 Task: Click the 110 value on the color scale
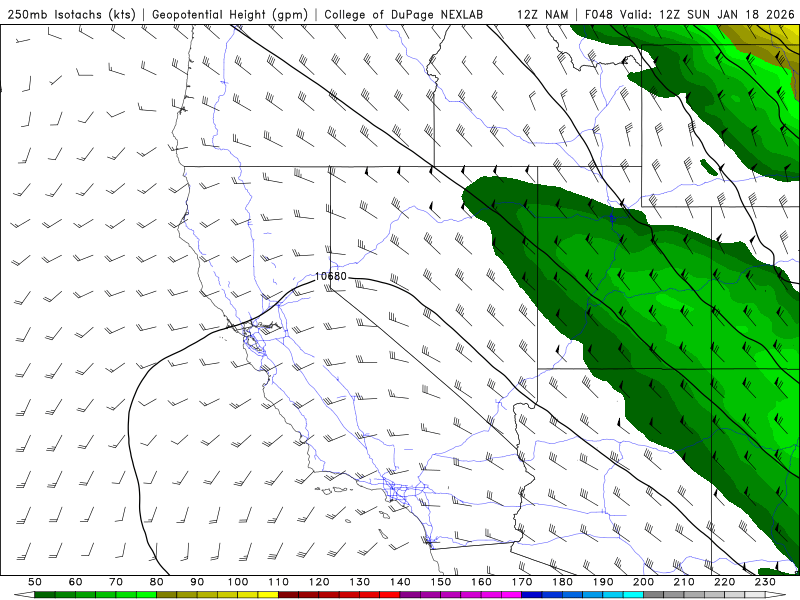pyautogui.click(x=278, y=582)
